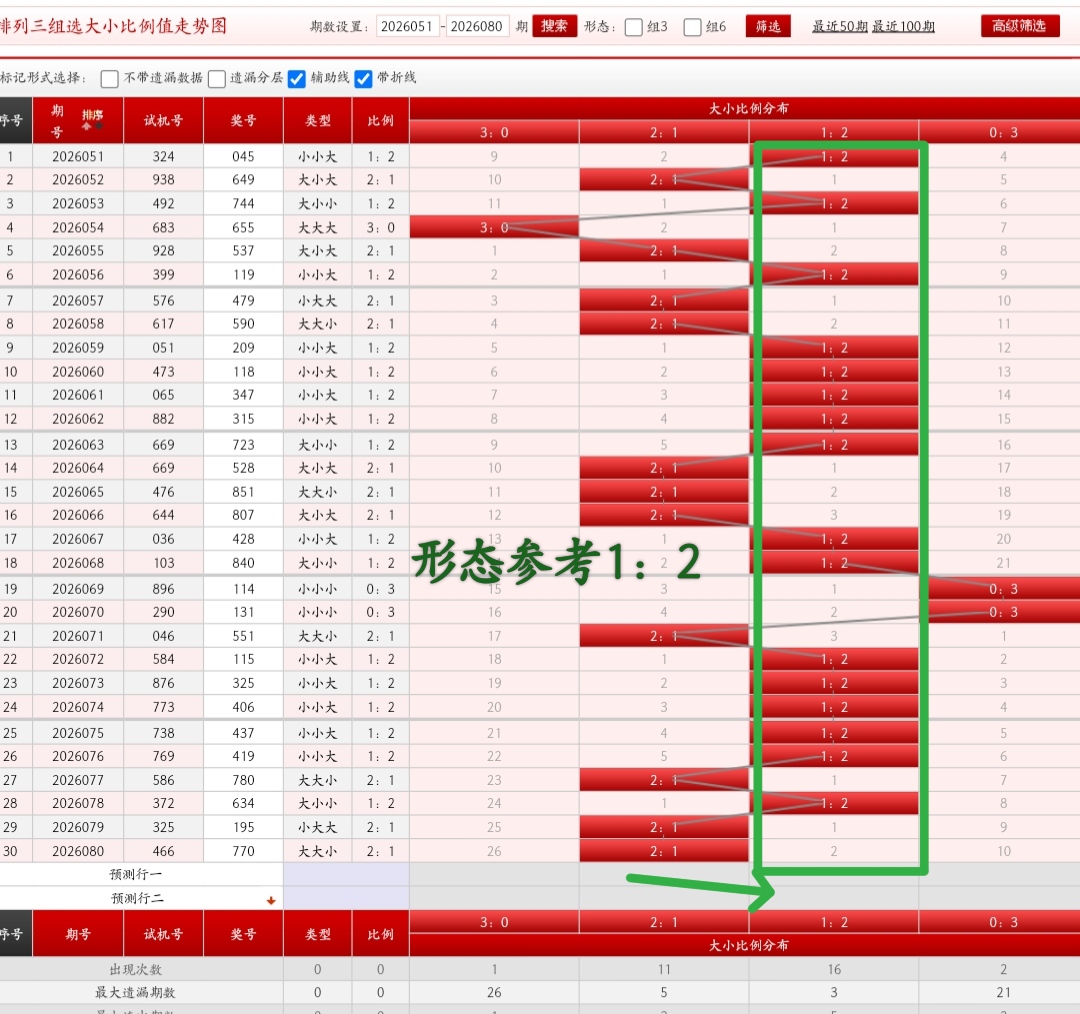Click the green 形态参考1:2 annotation text
Viewport: 1080px width, 1014px height.
[557, 561]
